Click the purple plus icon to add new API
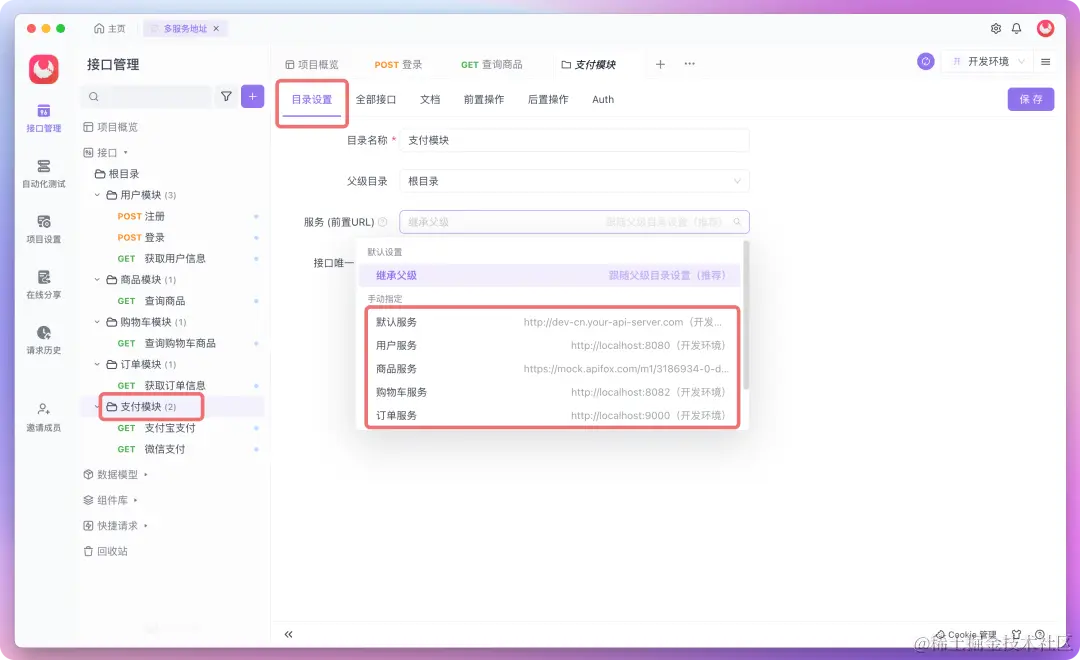This screenshot has height=660, width=1080. coord(251,96)
